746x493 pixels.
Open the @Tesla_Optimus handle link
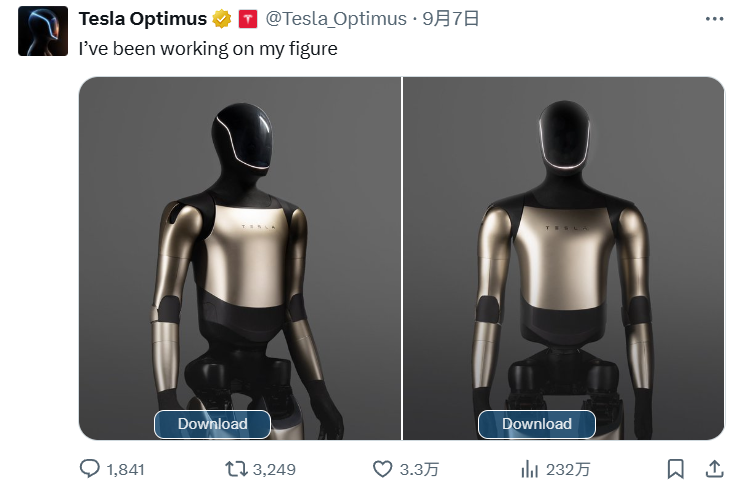tap(336, 19)
